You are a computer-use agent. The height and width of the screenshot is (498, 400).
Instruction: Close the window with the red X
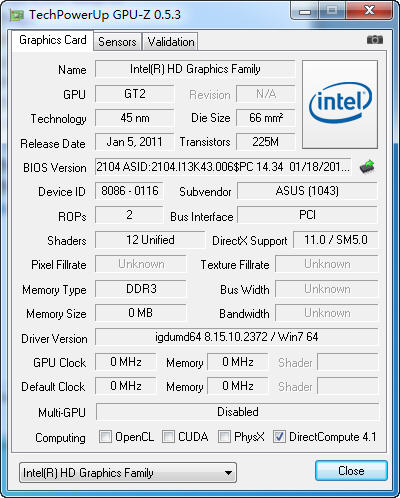(x=369, y=11)
